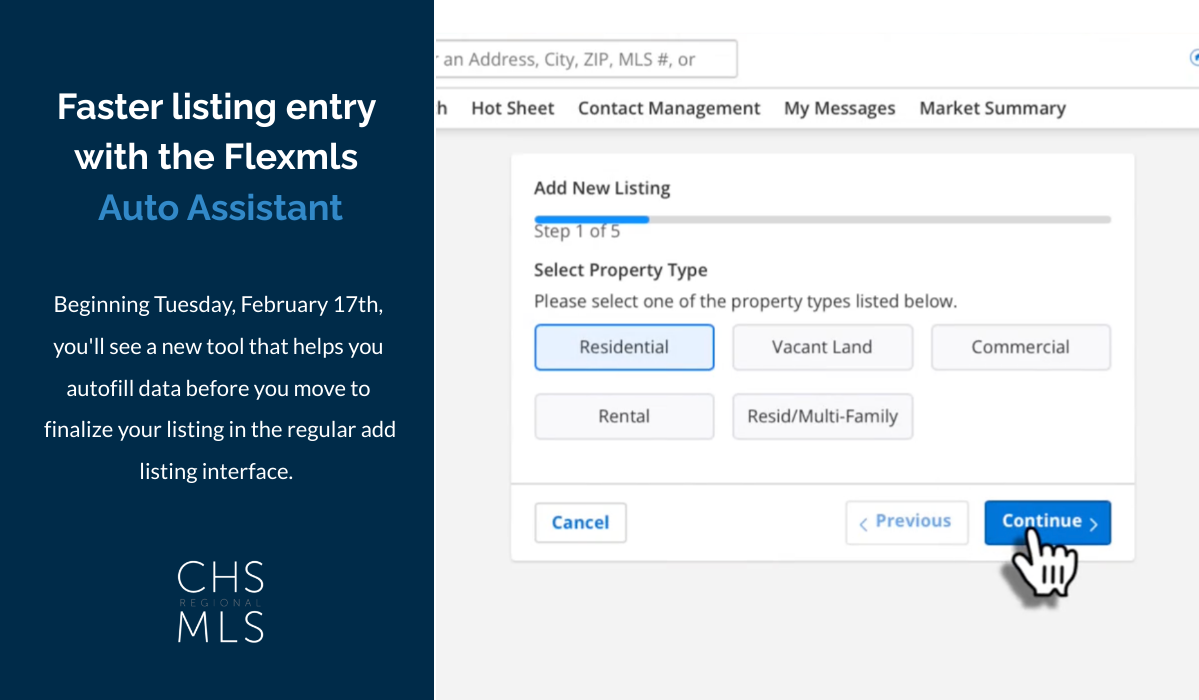Choose the Vacant Land property type
The image size is (1199, 700).
[x=822, y=347]
